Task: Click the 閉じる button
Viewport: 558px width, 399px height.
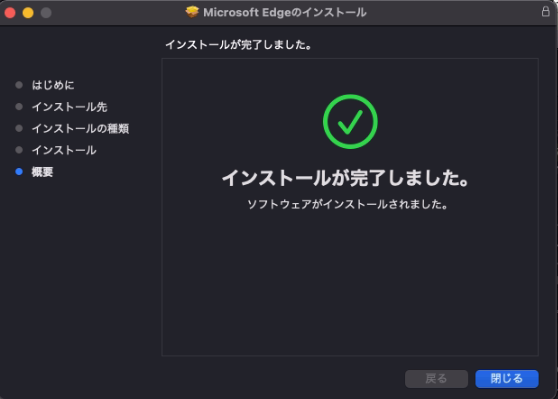Action: (x=507, y=378)
